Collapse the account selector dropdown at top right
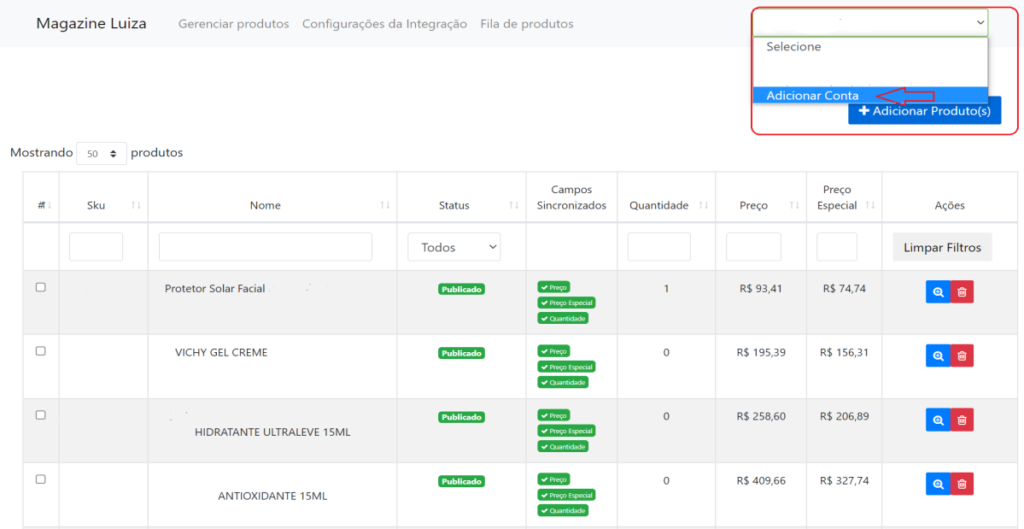The height and width of the screenshot is (529, 1024). (870, 22)
